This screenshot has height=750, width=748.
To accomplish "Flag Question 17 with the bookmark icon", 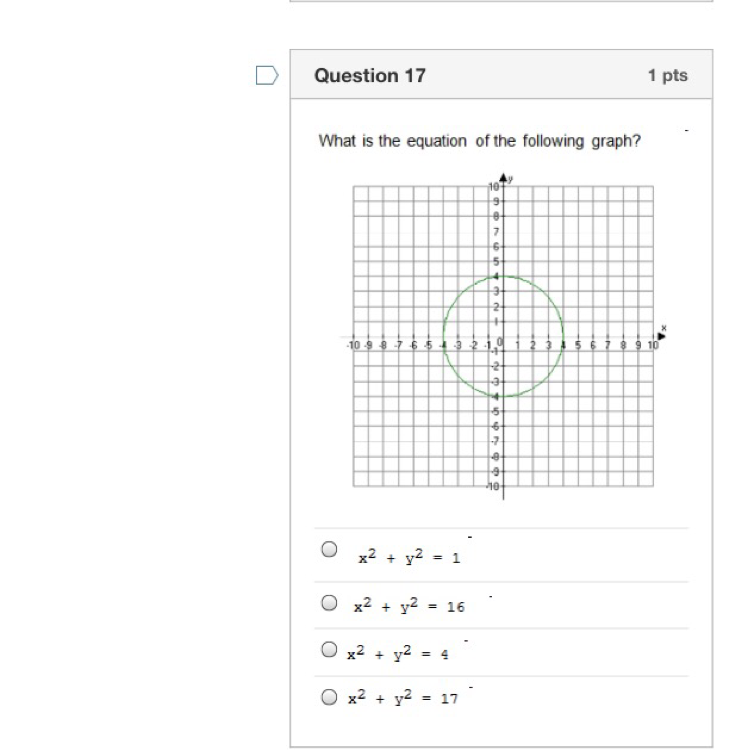I will tap(267, 76).
